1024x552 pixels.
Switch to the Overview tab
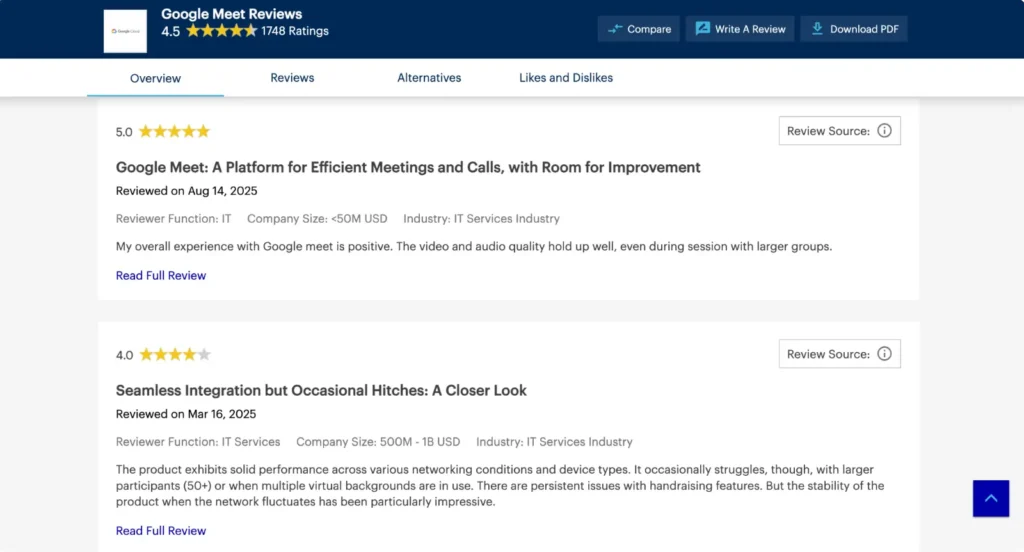[x=155, y=78]
